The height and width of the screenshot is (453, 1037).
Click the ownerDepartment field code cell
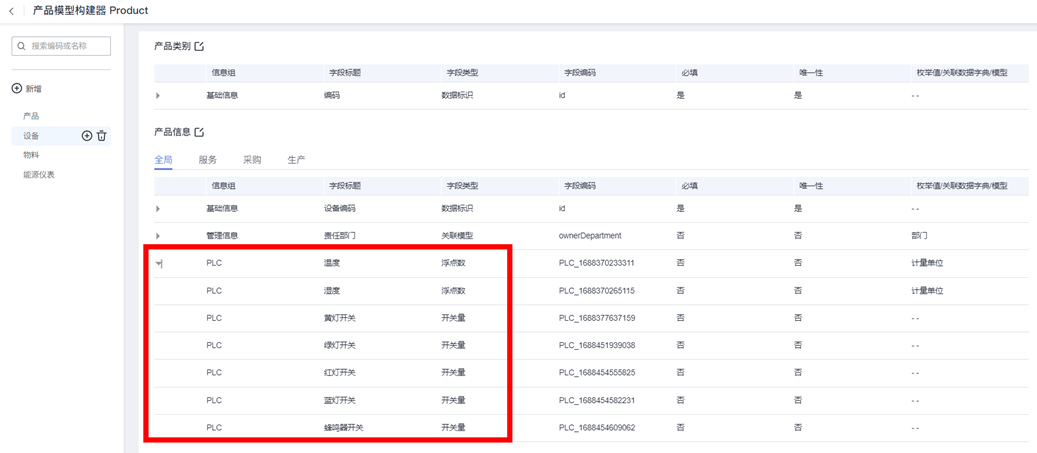click(590, 235)
